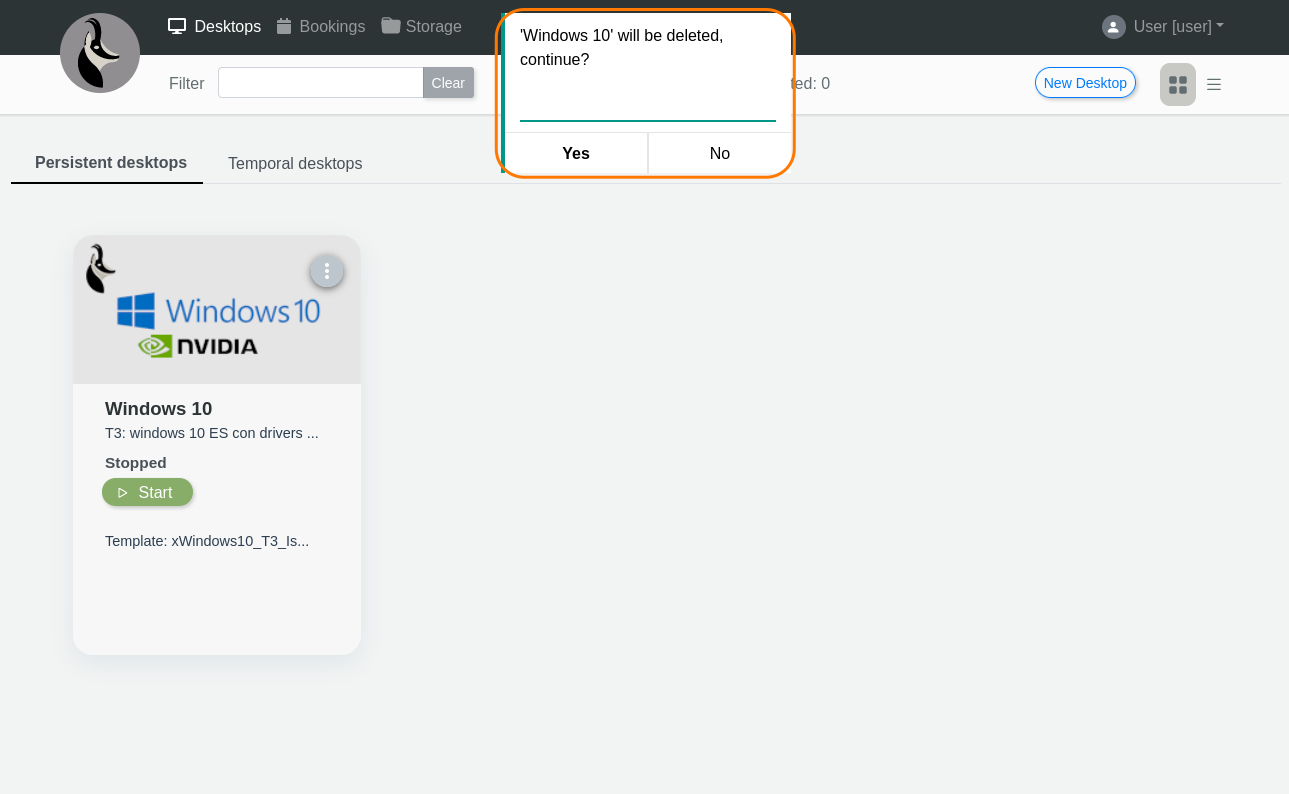Clear the desktop filter
Screen dimensions: 1289x794
(448, 83)
